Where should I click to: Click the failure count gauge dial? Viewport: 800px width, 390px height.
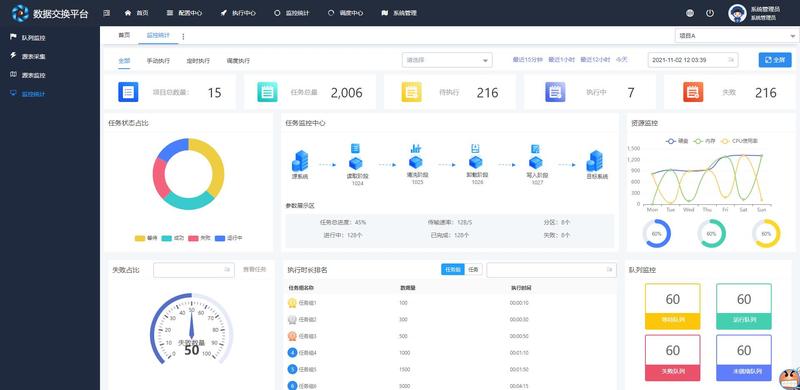191,329
